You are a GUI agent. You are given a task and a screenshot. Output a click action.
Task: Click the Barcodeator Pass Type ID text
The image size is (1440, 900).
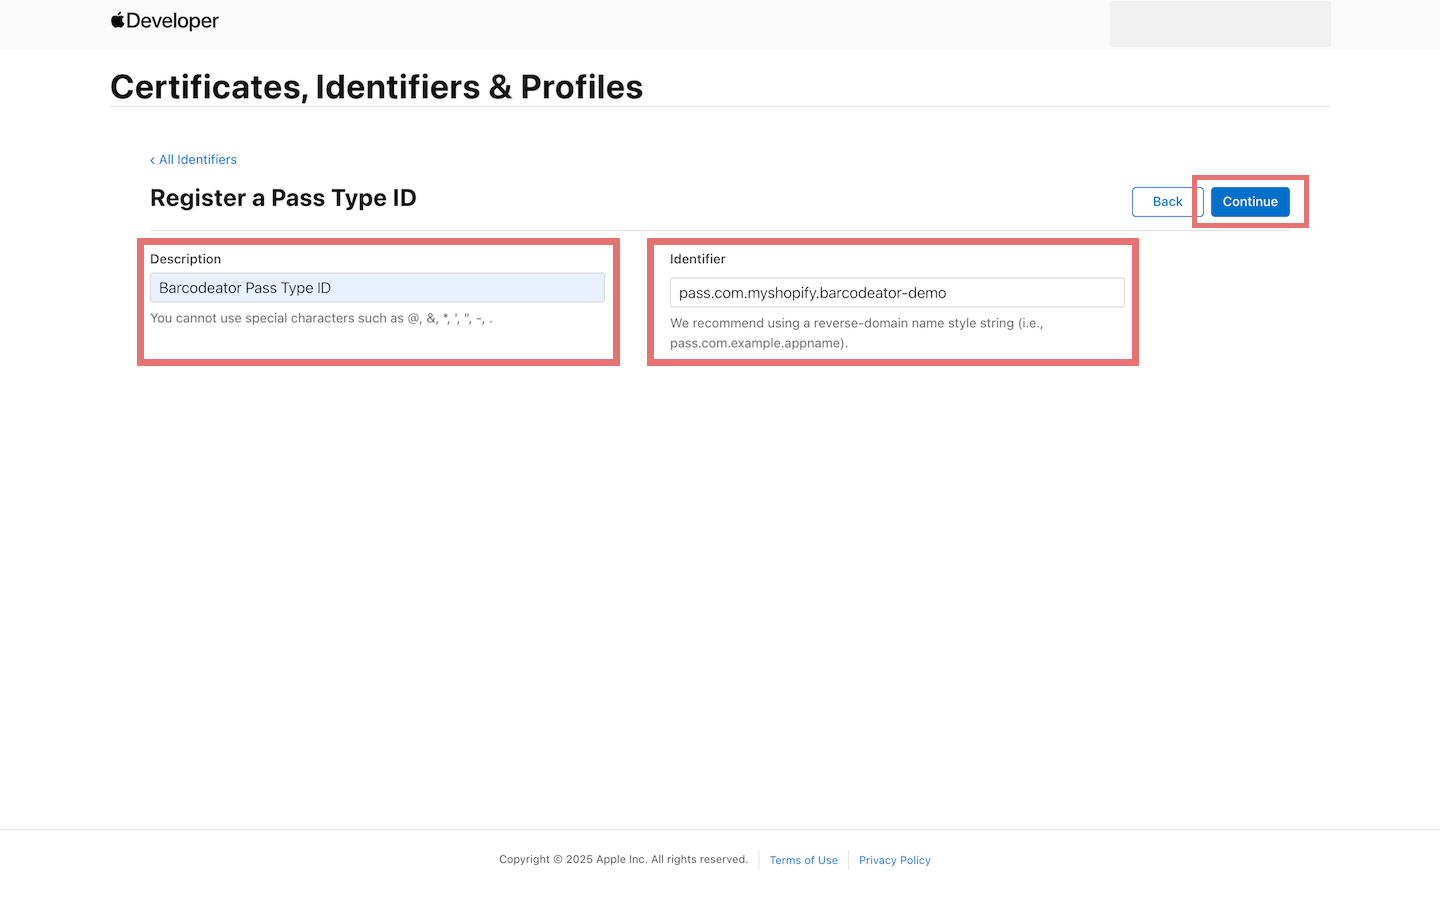pyautogui.click(x=244, y=287)
